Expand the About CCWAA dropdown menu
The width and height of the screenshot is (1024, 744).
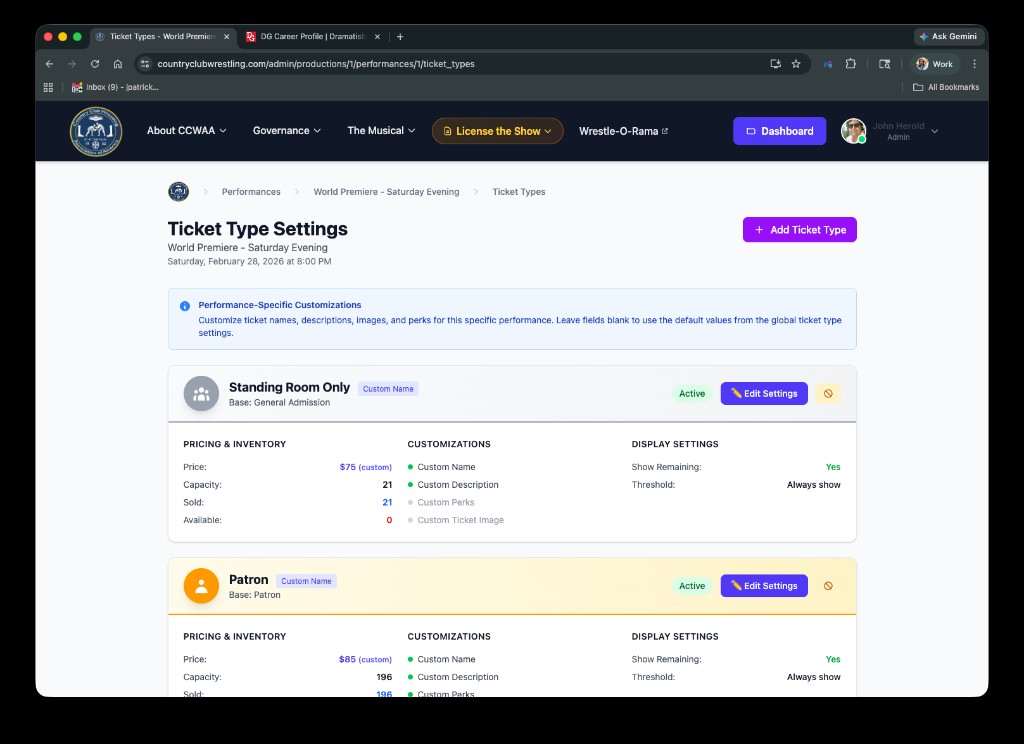(186, 131)
